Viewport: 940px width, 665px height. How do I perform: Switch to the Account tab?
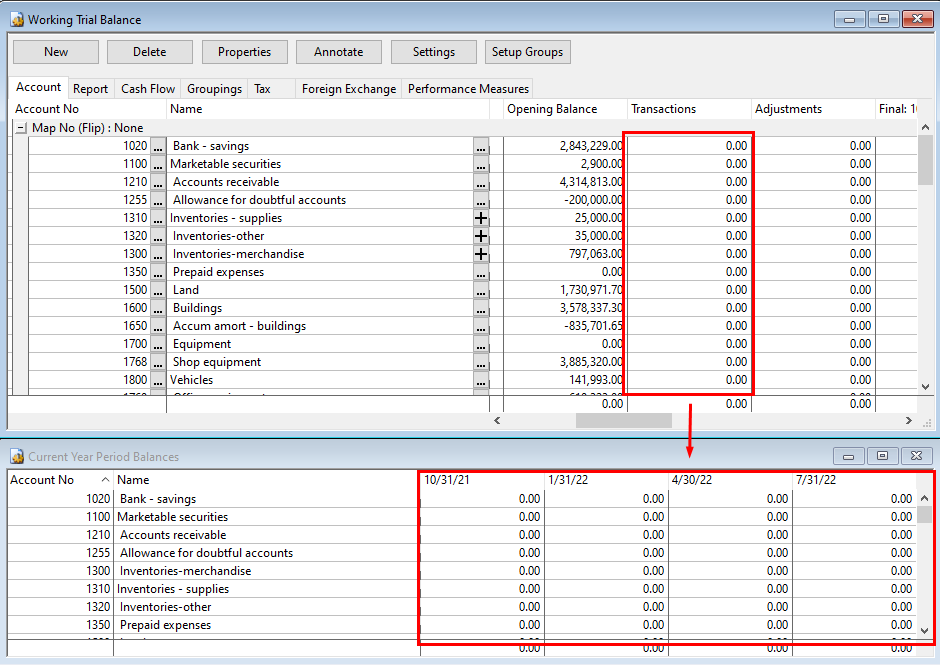(38, 88)
